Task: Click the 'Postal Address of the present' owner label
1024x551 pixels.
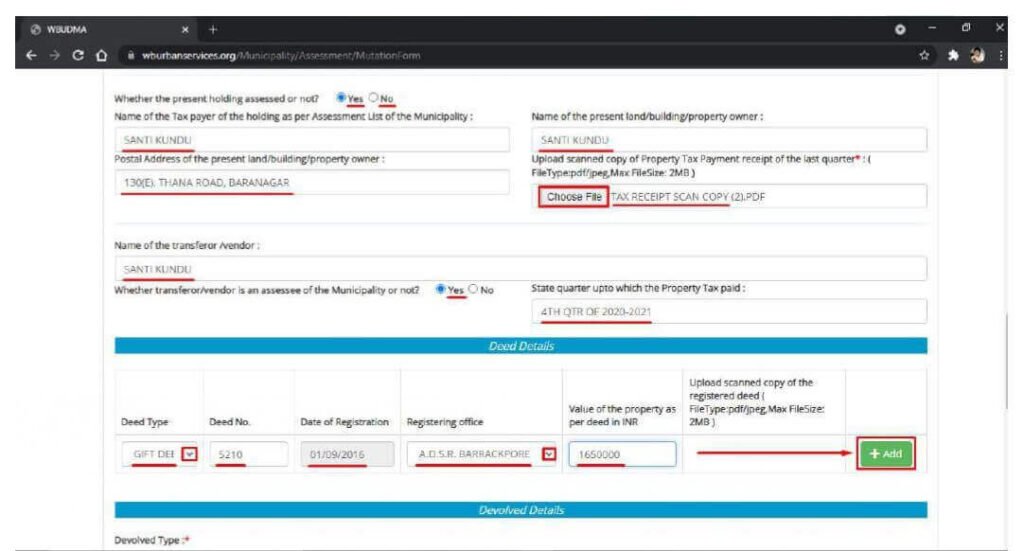Action: pyautogui.click(x=249, y=159)
